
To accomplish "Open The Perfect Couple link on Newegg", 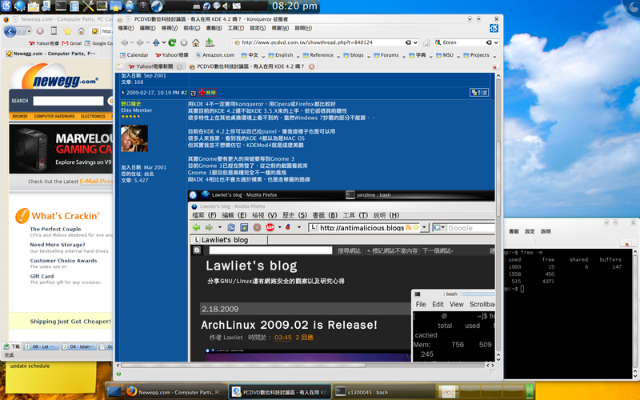I will pos(56,229).
